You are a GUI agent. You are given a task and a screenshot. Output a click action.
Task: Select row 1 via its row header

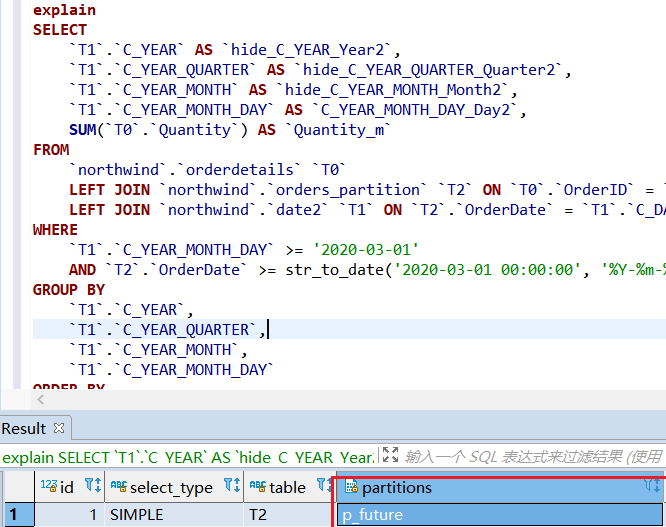[x=19, y=515]
